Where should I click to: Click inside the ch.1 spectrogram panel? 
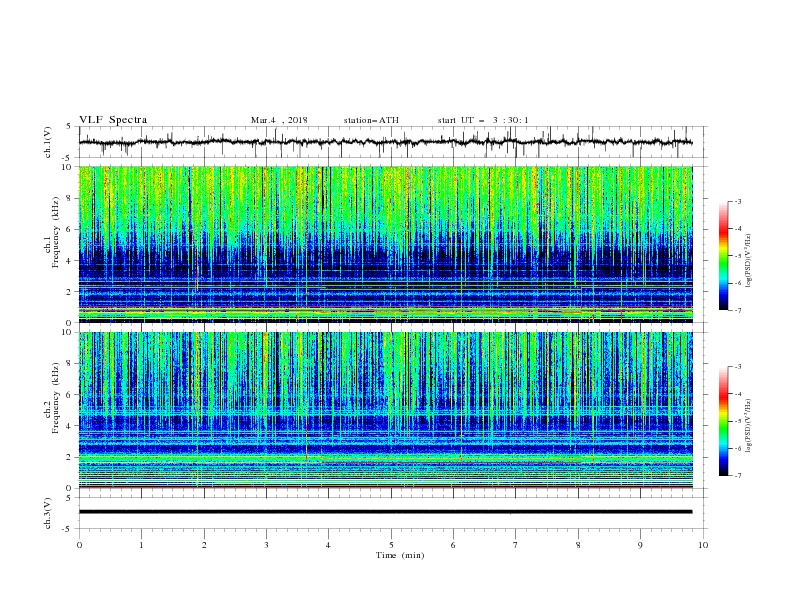click(385, 244)
